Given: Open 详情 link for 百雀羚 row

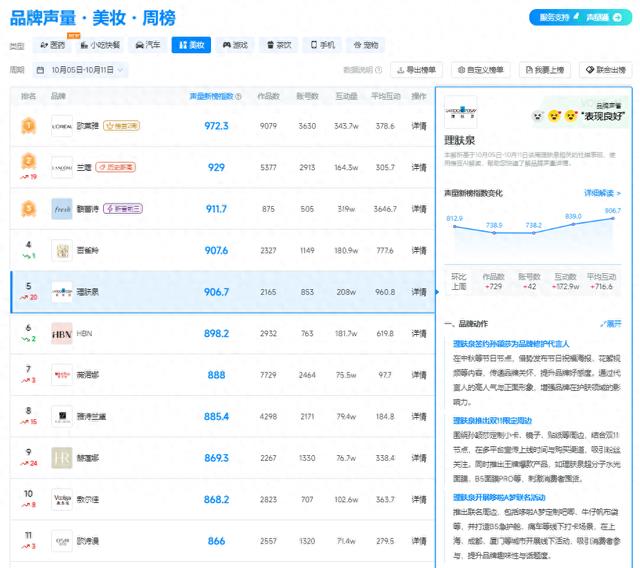Looking at the screenshot, I should (x=419, y=250).
